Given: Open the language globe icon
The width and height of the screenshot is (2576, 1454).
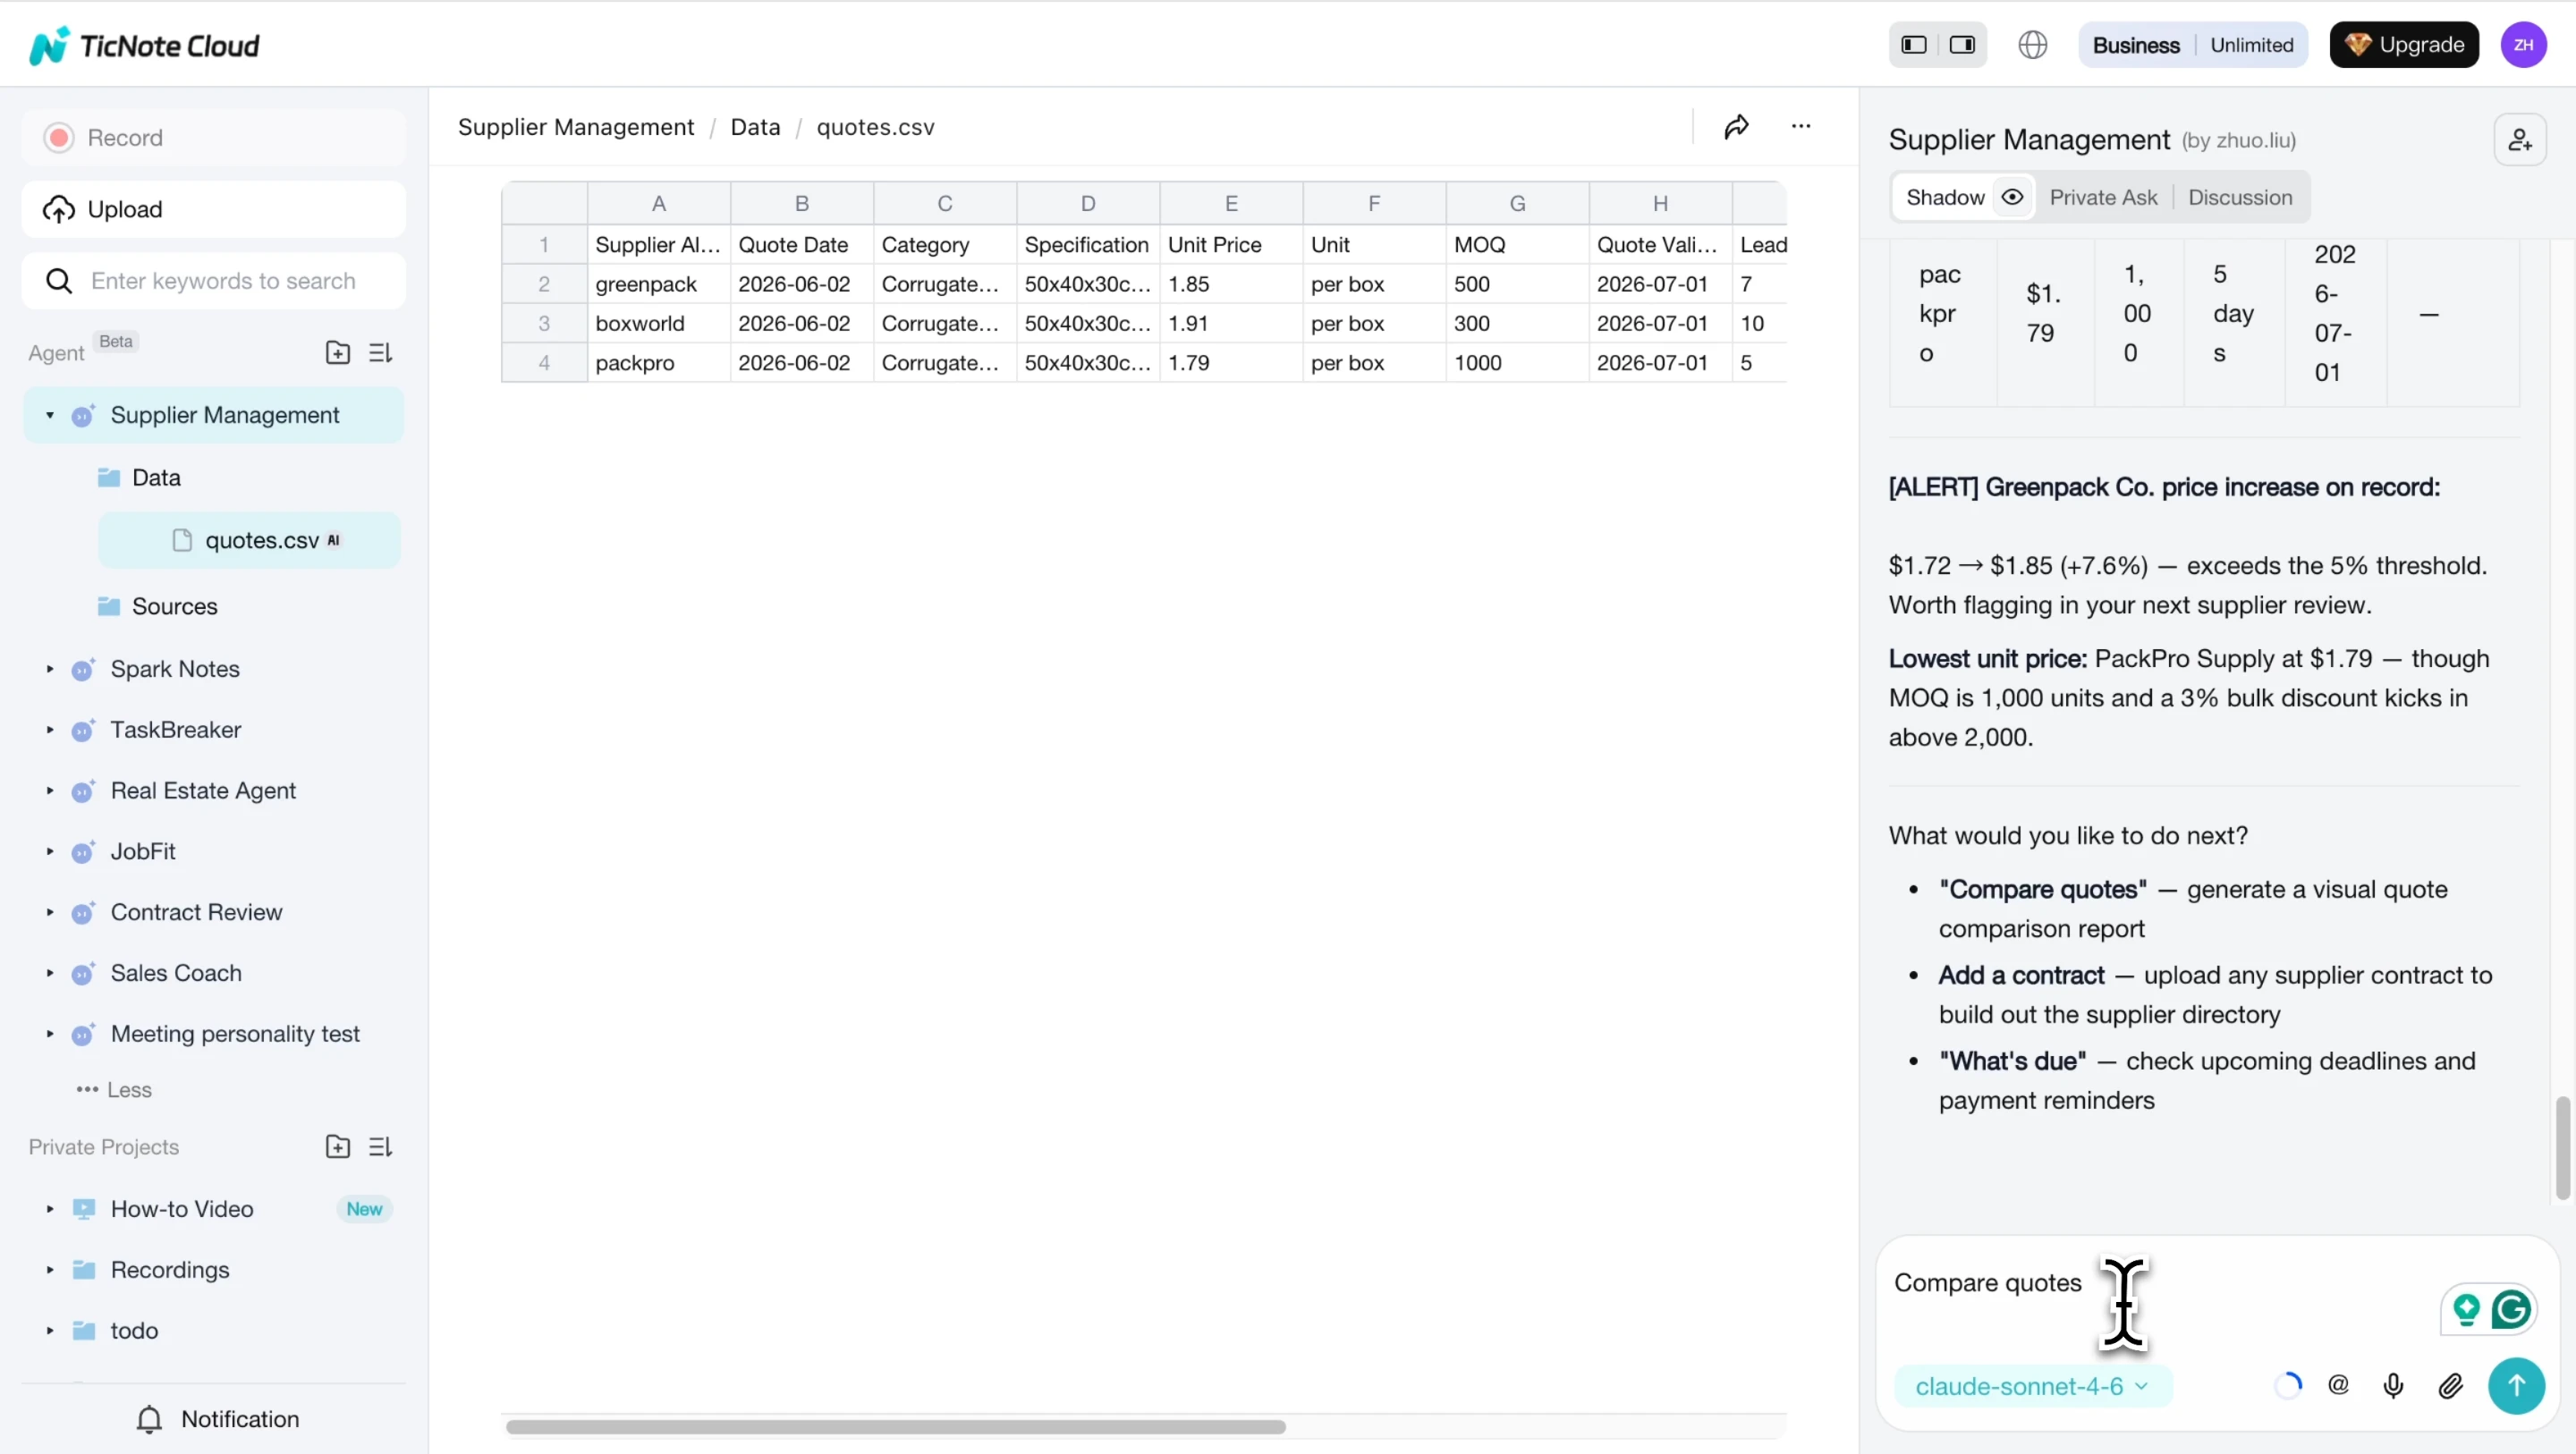Looking at the screenshot, I should 2032,45.
